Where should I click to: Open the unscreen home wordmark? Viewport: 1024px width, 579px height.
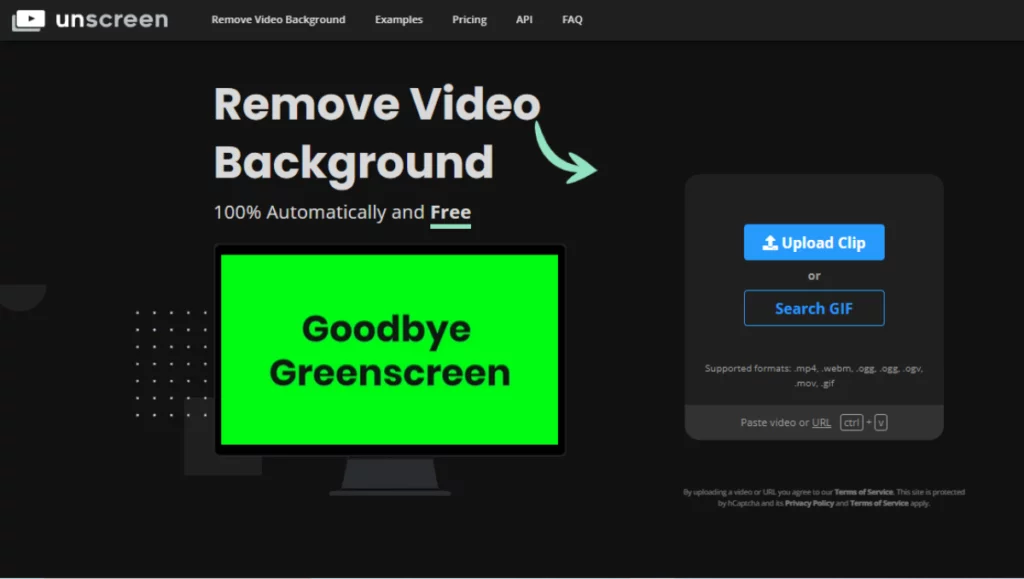(x=112, y=20)
